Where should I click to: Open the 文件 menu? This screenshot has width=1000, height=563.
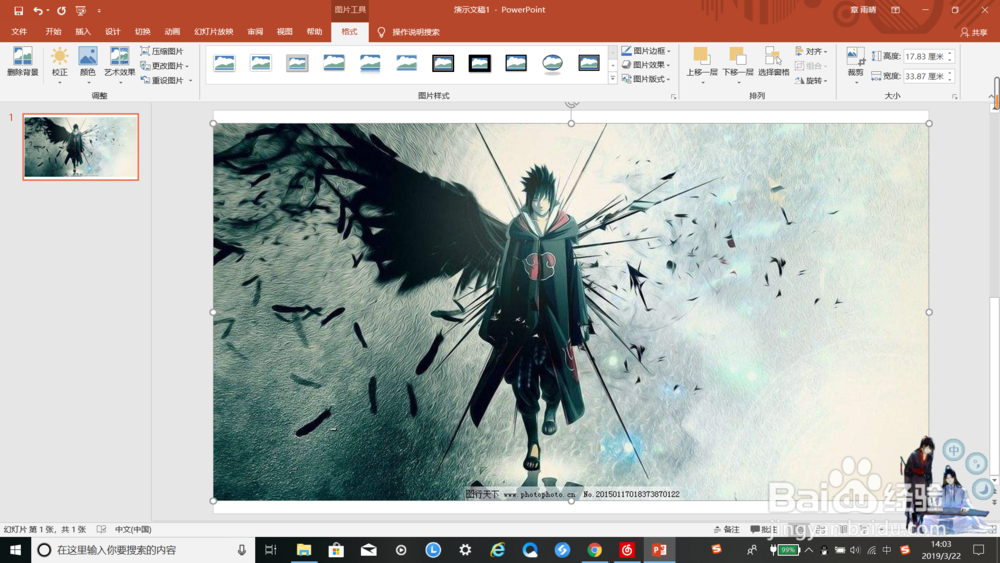pyautogui.click(x=19, y=31)
